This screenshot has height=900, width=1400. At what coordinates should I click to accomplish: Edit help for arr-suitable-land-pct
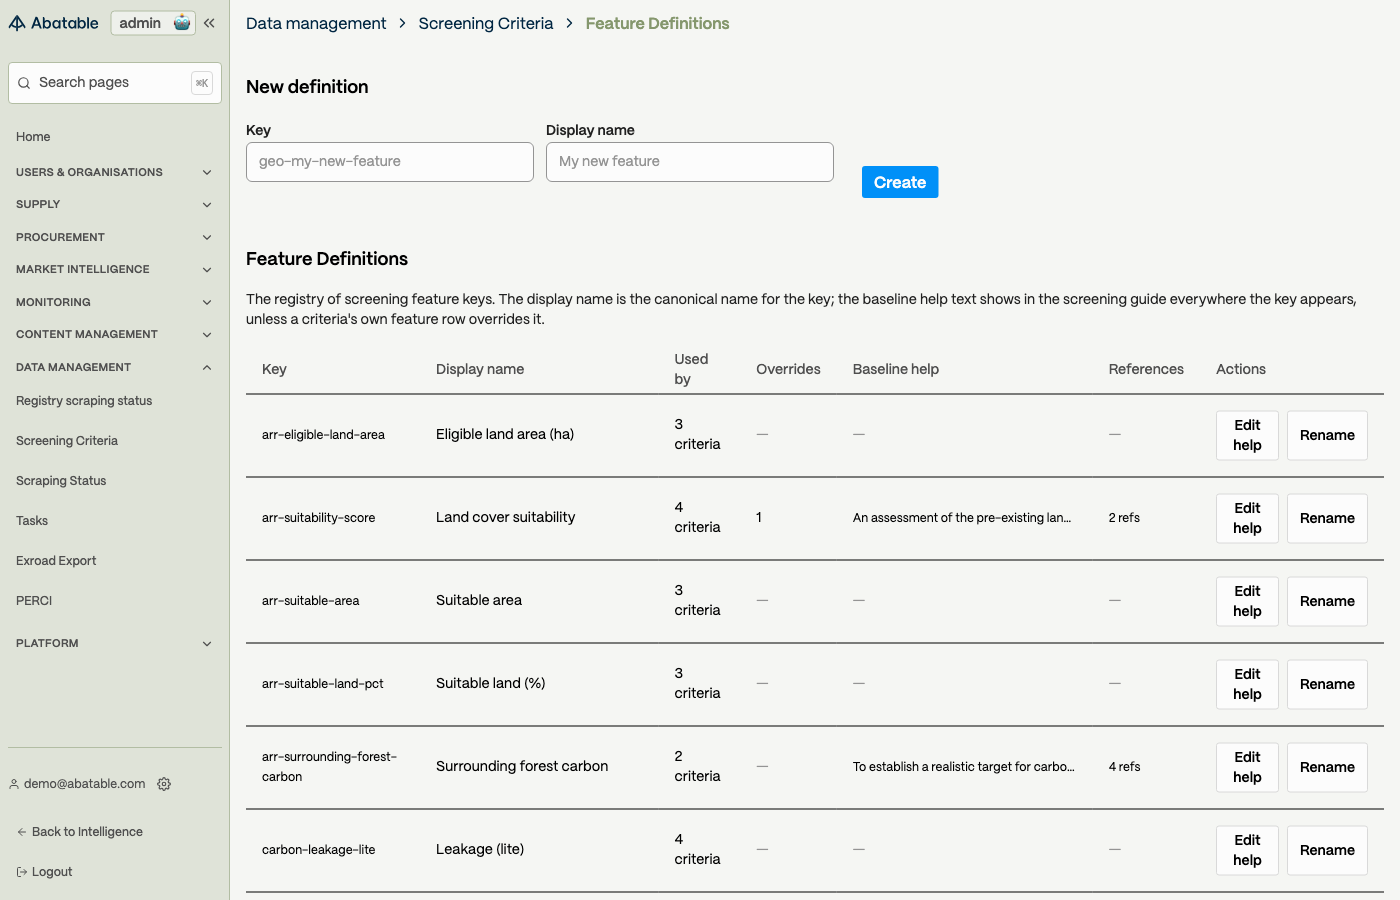[1247, 684]
